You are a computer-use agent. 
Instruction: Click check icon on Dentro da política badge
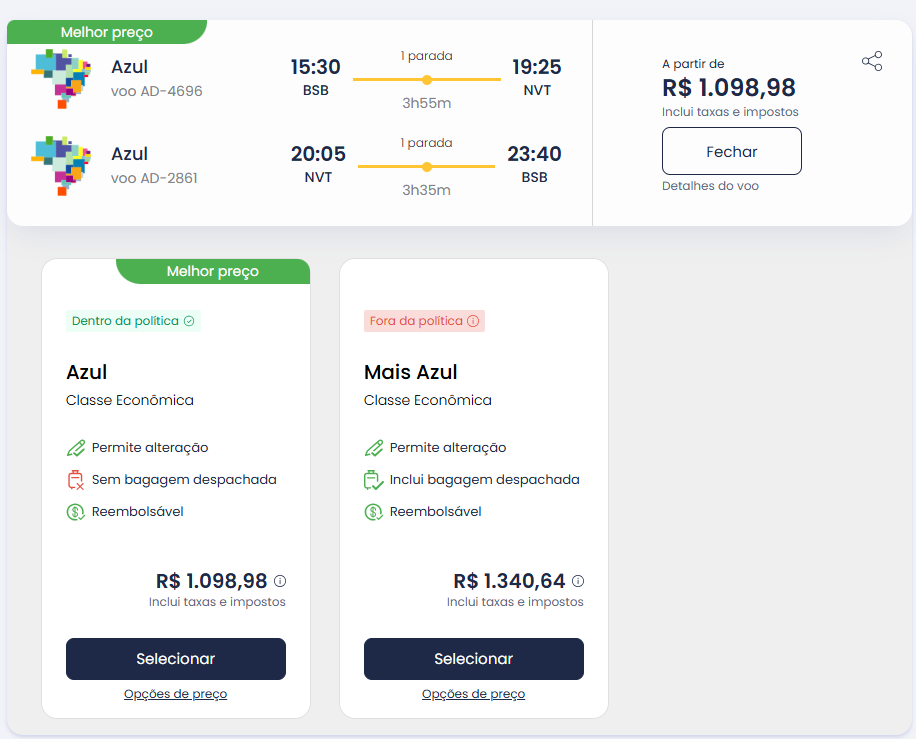point(189,321)
